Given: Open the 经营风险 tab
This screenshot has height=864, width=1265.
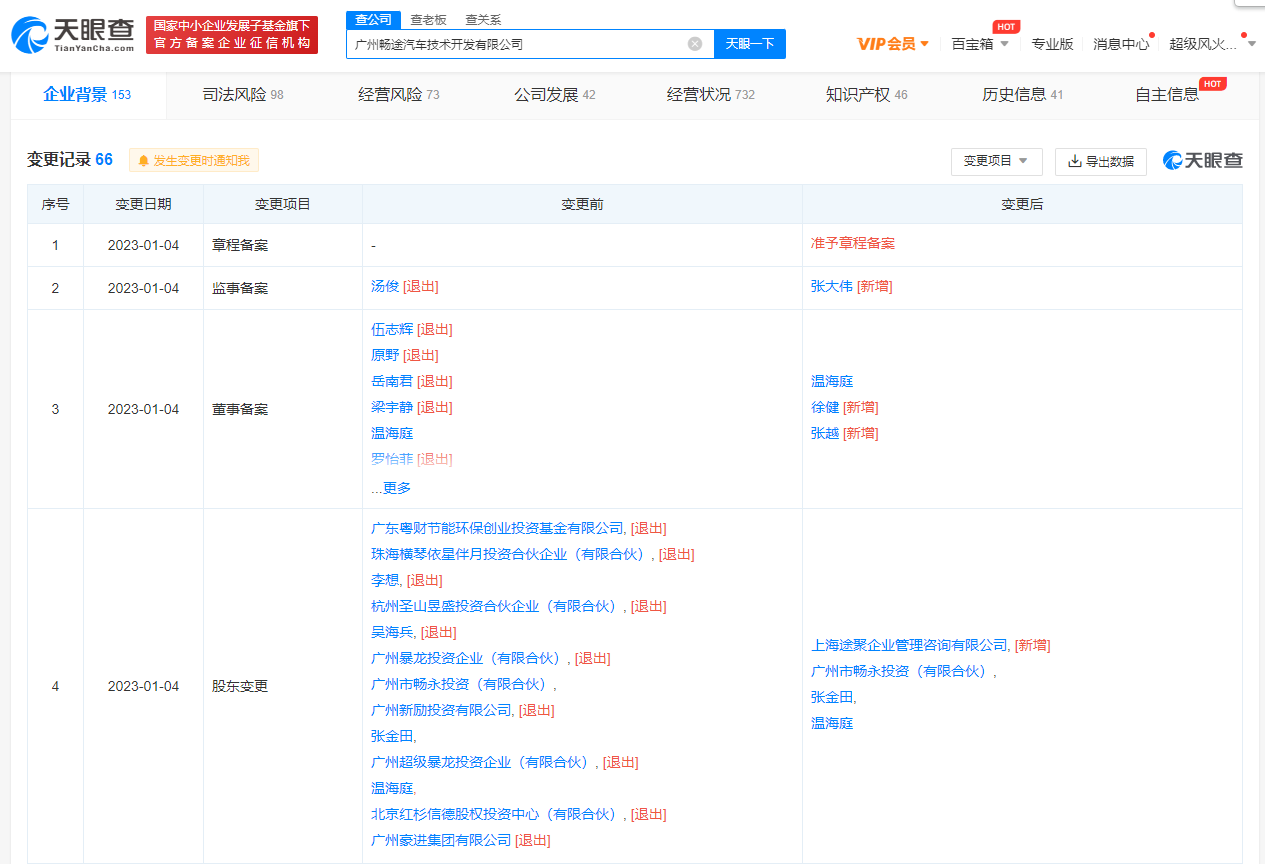Looking at the screenshot, I should point(399,95).
